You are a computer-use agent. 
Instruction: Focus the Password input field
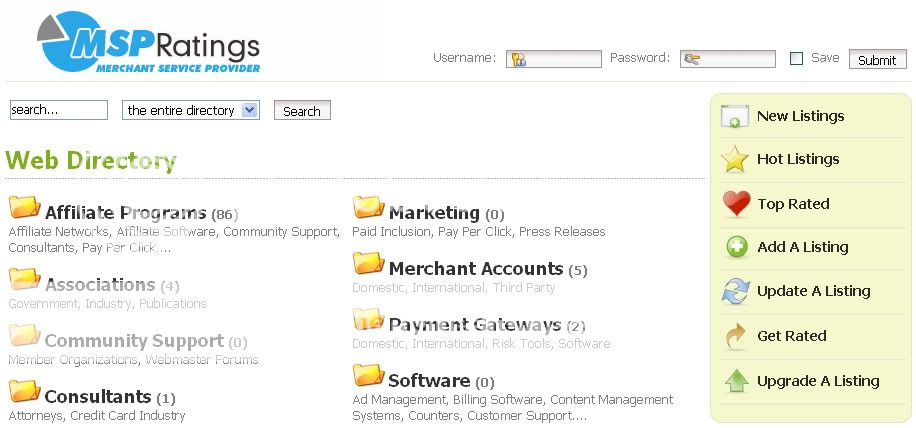point(727,59)
